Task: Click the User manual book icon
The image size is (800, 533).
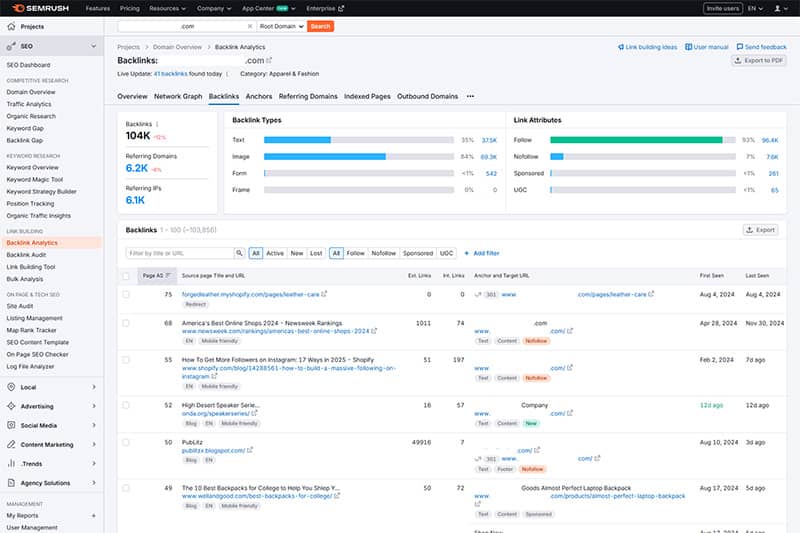Action: (688, 47)
